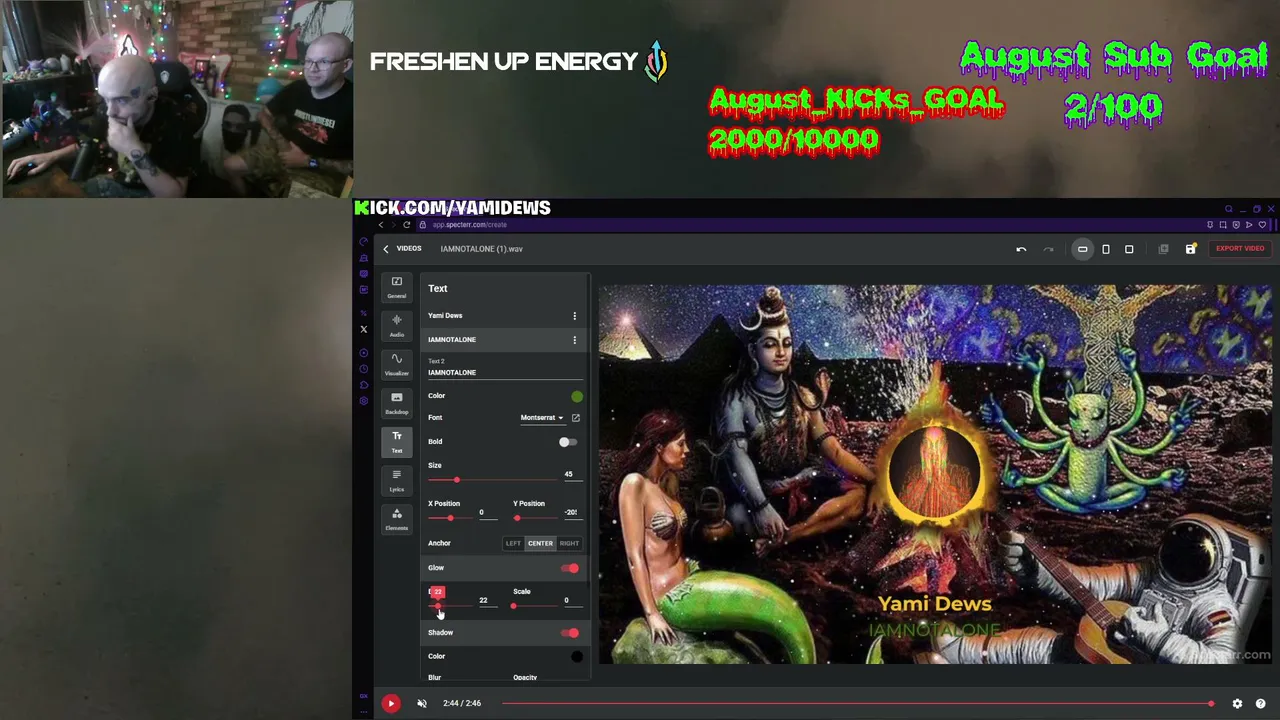
Task: Open the browser sidebar X (Twitter) icon
Action: 364,329
